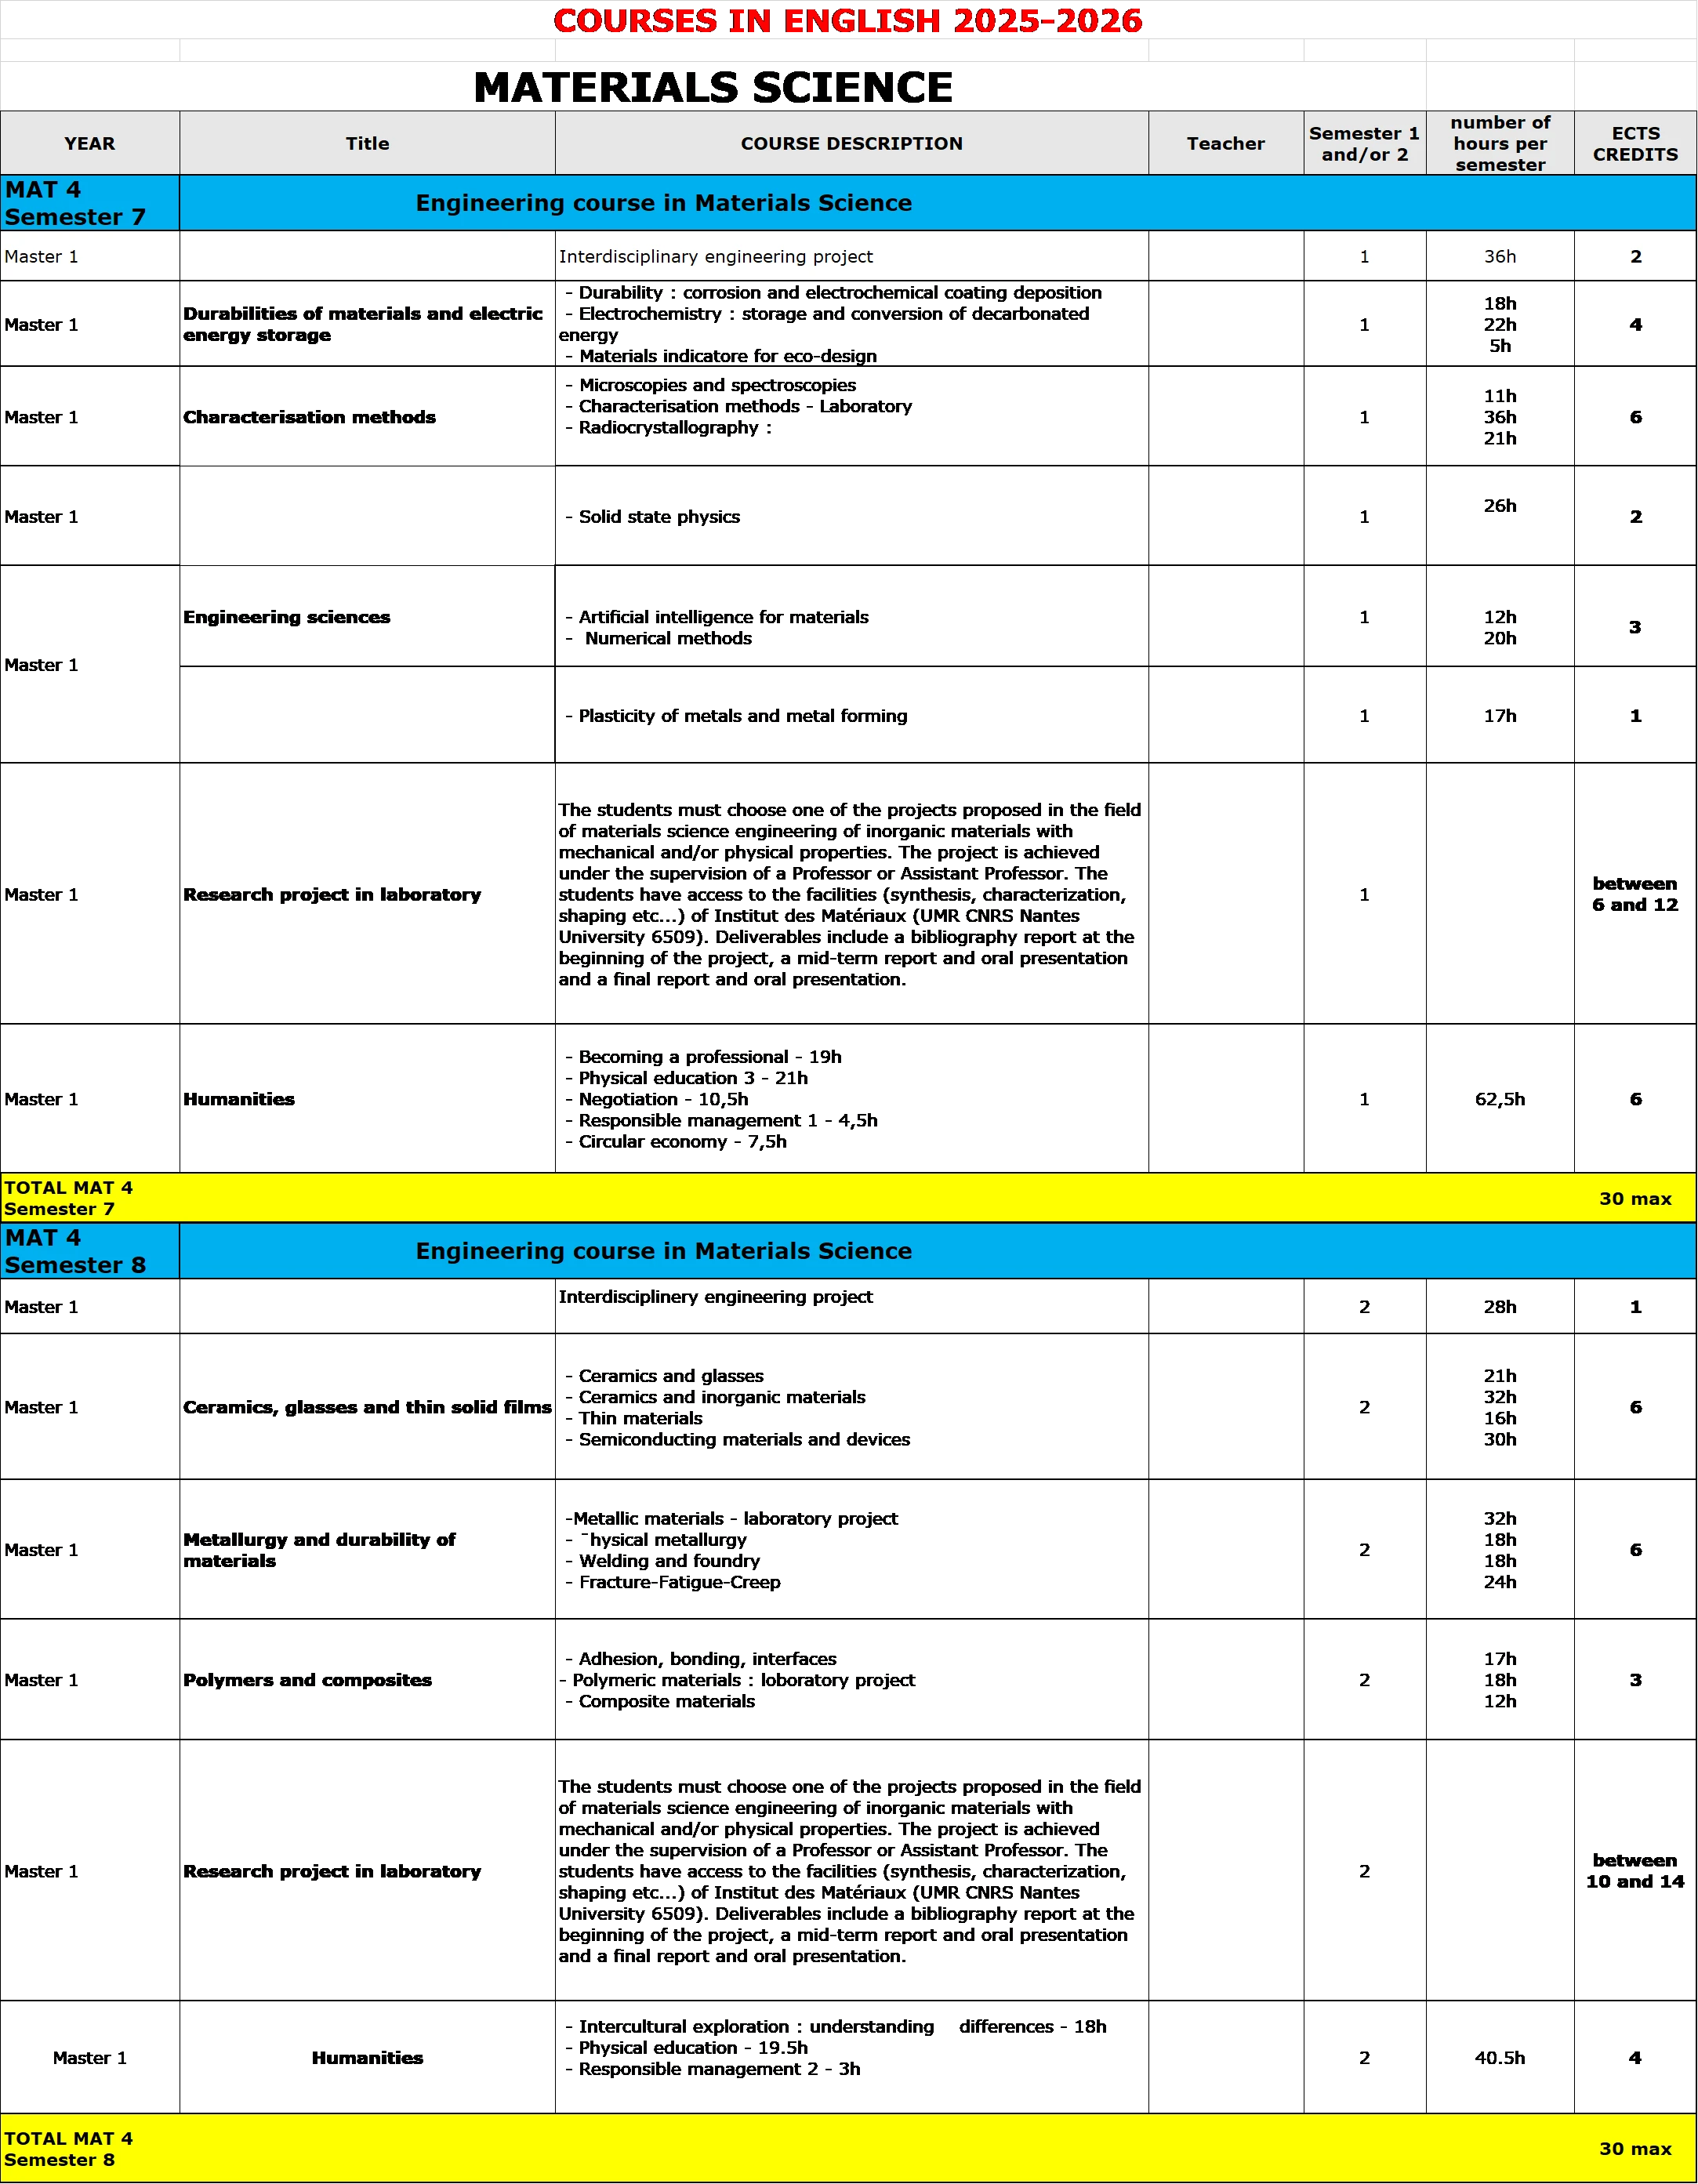Select the 'MAT 4 Semester 7' cell
The image size is (1698, 2184).
pyautogui.click(x=75, y=203)
